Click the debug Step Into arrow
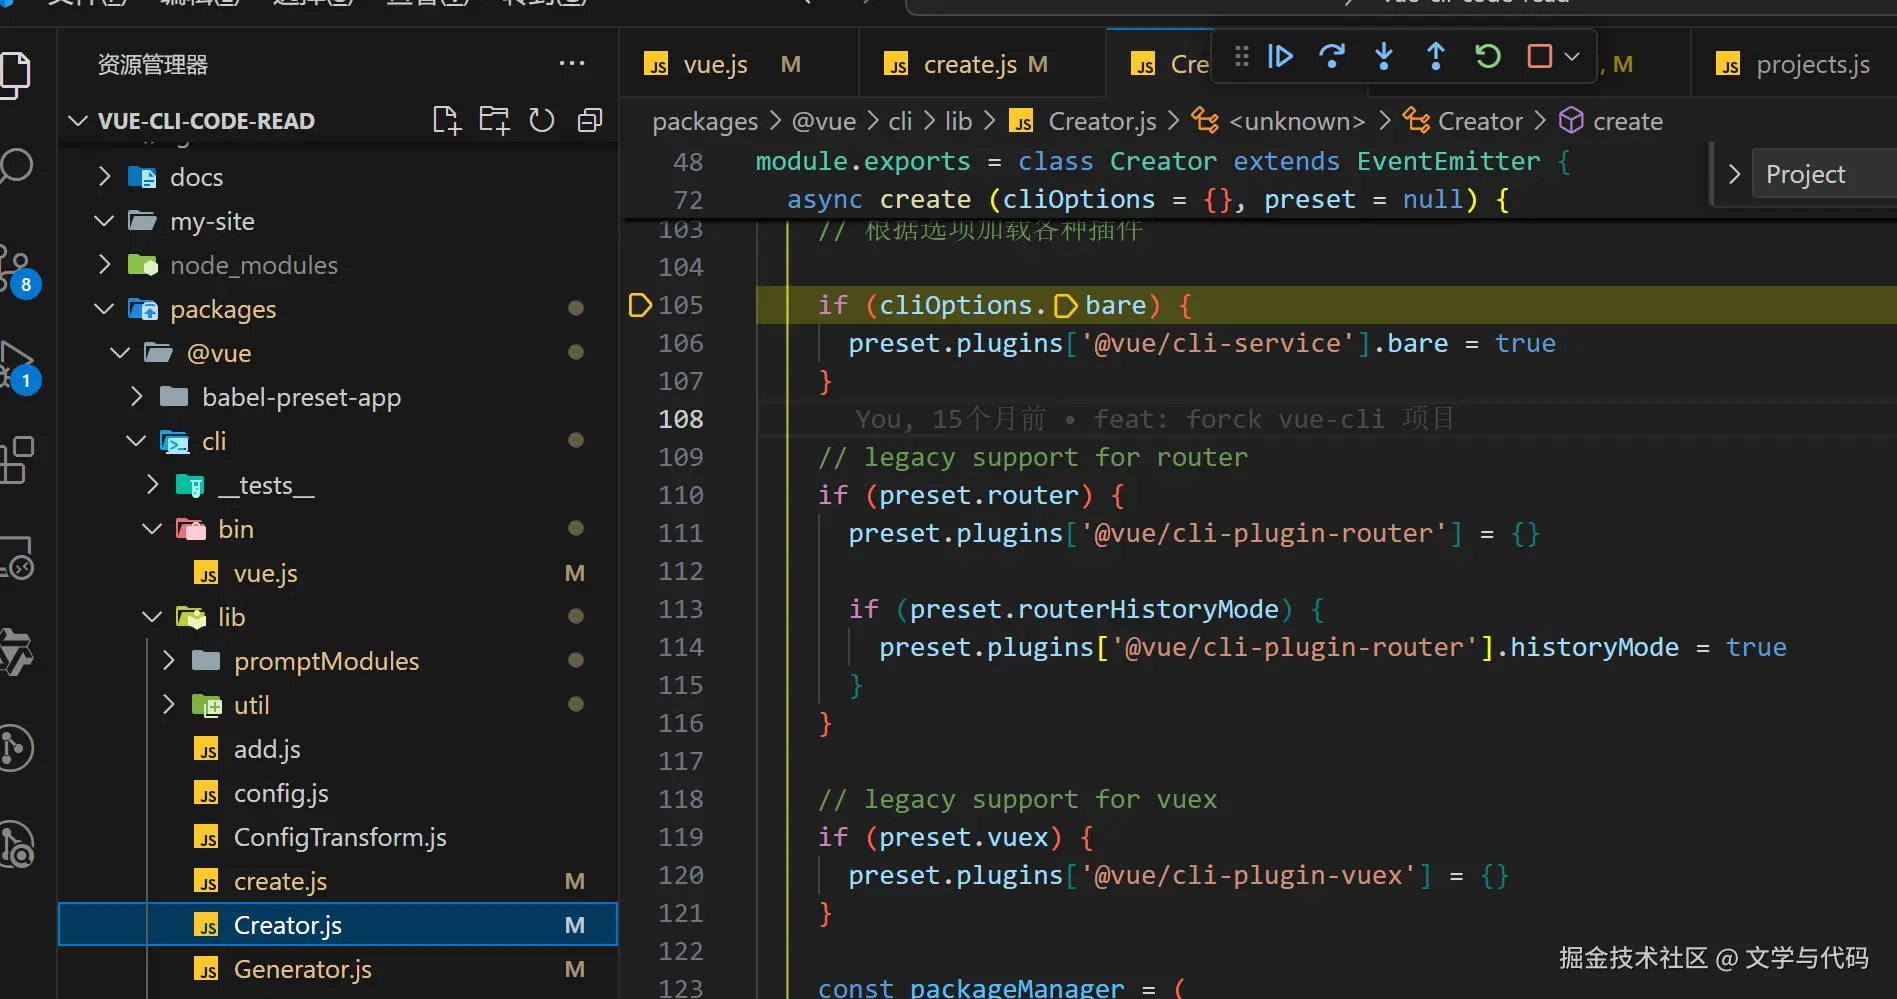The width and height of the screenshot is (1897, 999). 1384,57
